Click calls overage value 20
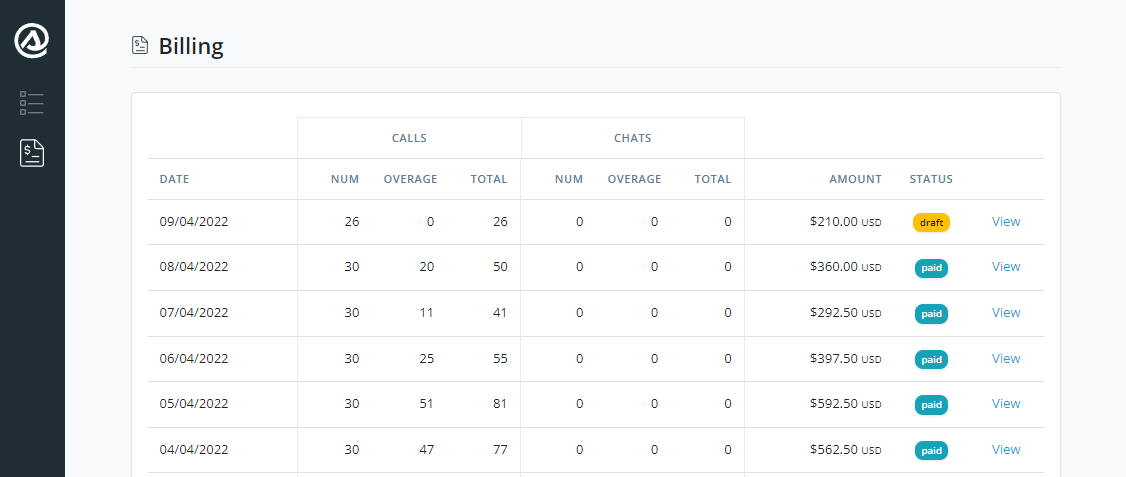Viewport: 1126px width, 477px height. pos(427,267)
